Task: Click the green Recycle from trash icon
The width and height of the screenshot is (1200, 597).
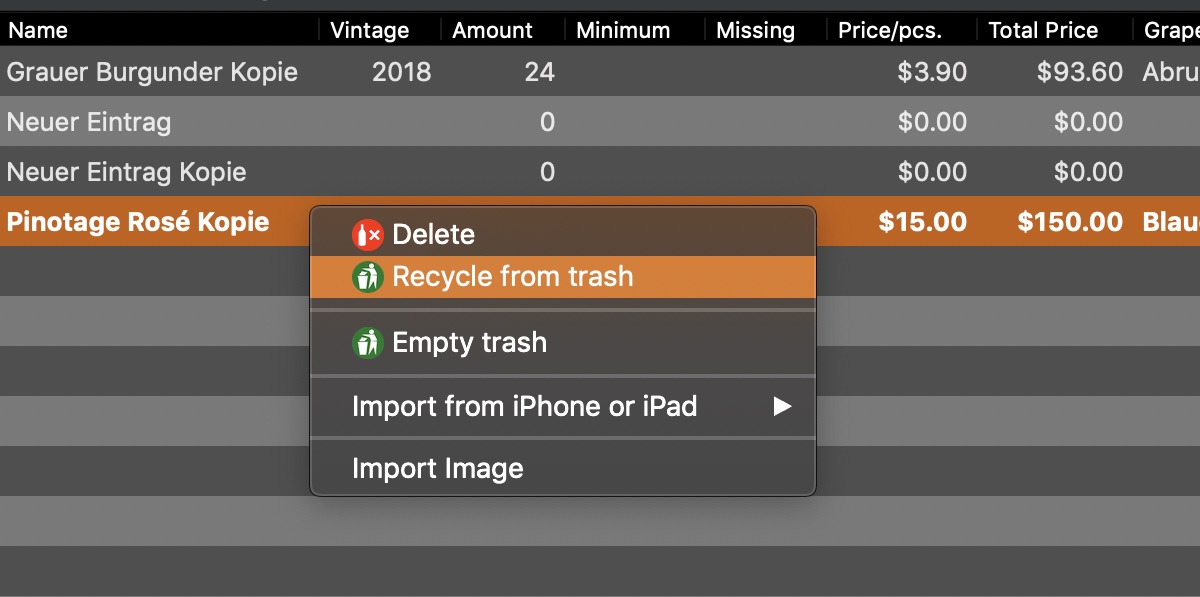Action: (x=368, y=277)
